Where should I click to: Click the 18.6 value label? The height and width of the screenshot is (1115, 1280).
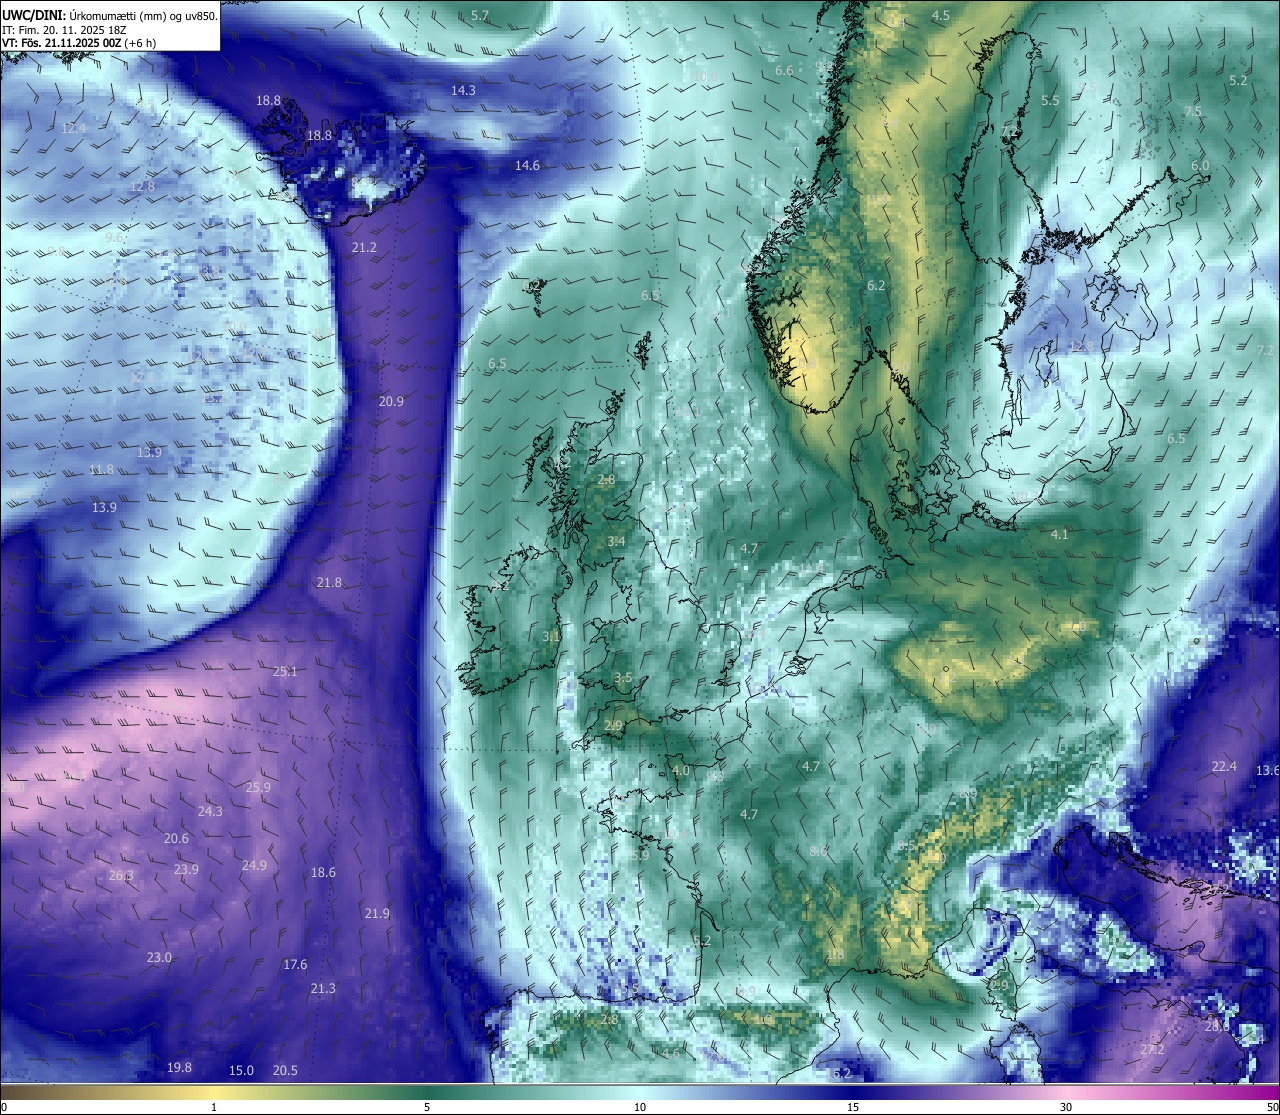point(323,872)
